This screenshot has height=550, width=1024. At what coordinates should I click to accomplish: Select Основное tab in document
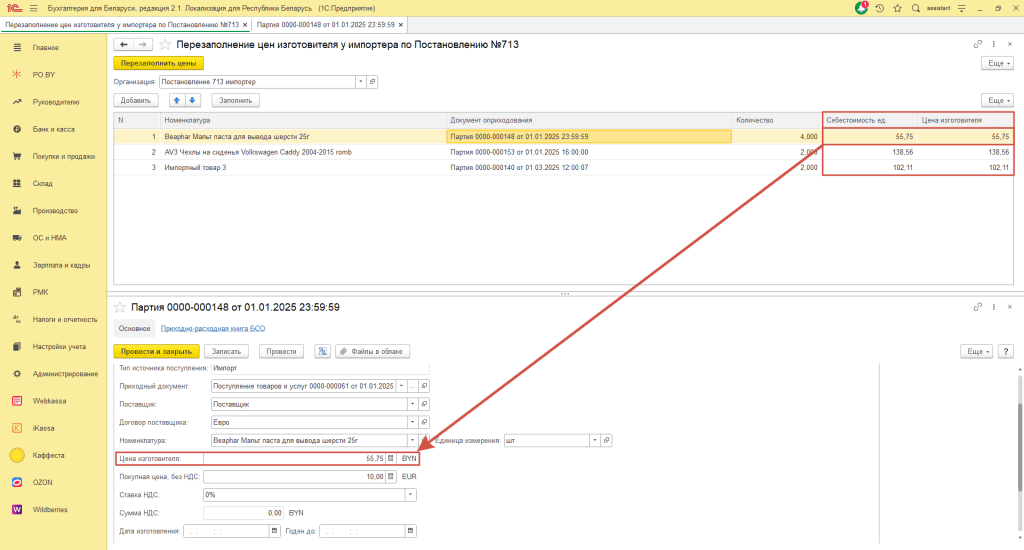pos(135,329)
